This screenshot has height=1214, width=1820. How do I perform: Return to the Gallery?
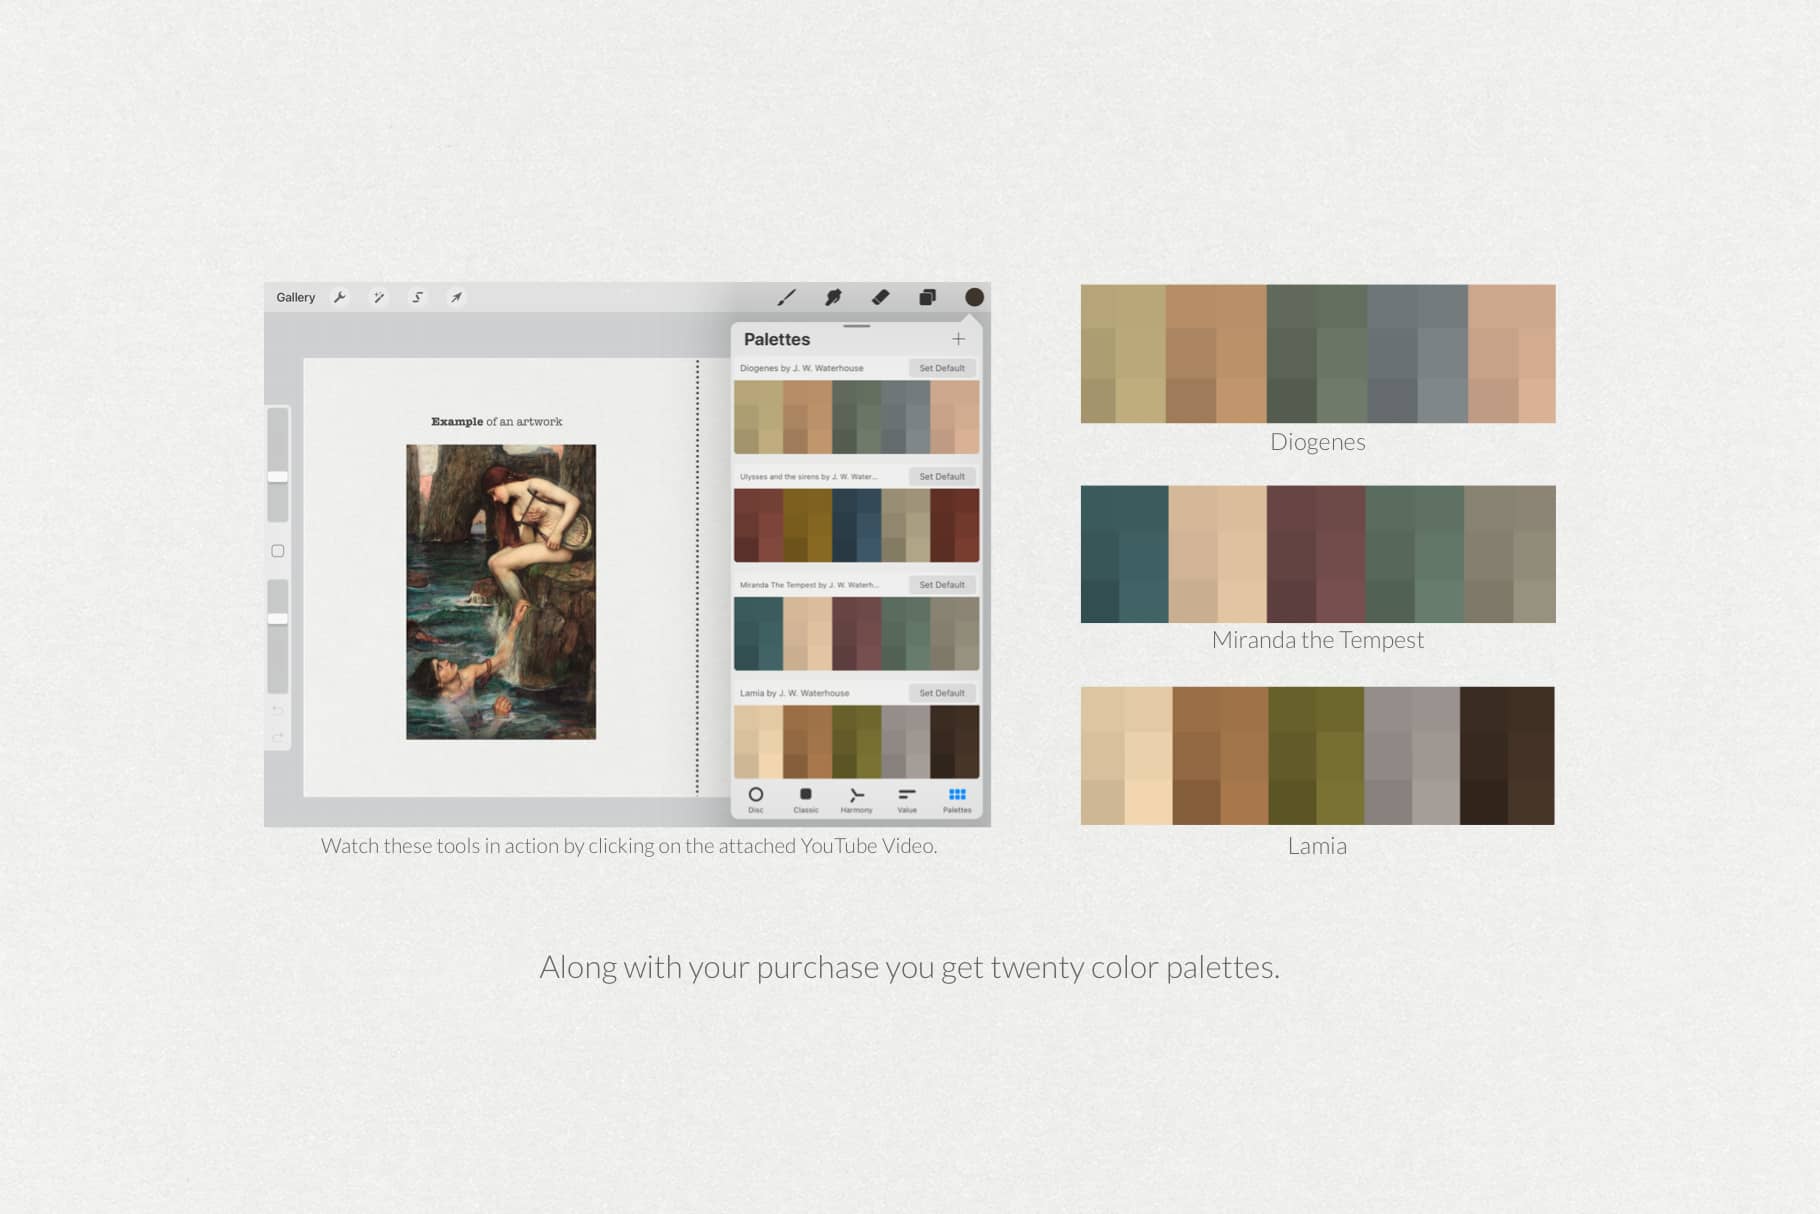pos(295,296)
